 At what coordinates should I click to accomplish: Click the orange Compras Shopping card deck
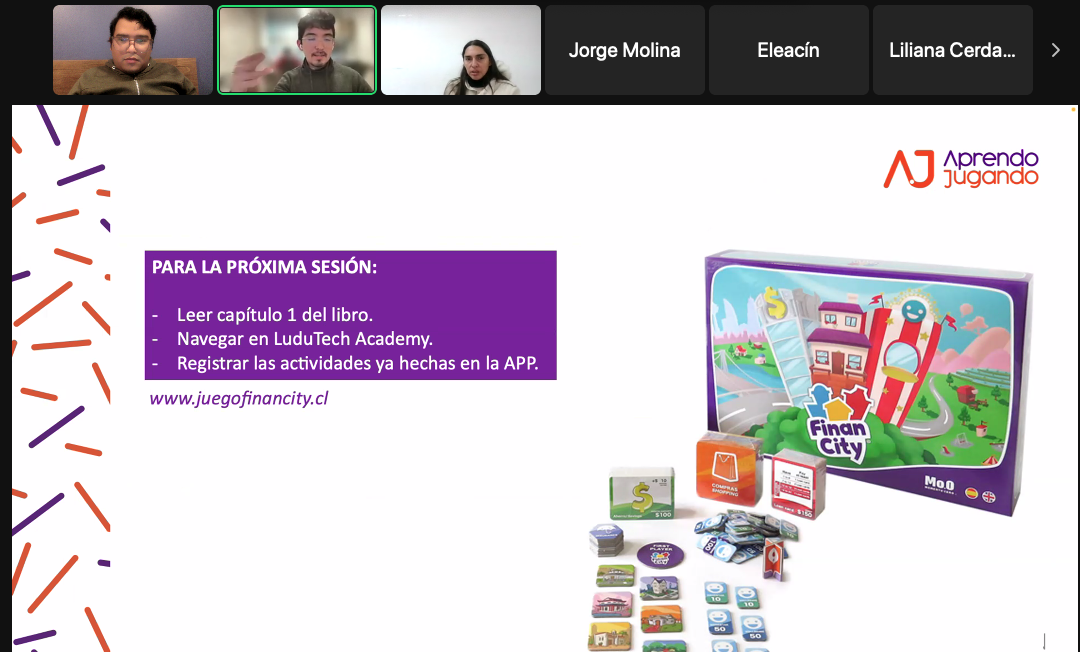click(x=727, y=471)
